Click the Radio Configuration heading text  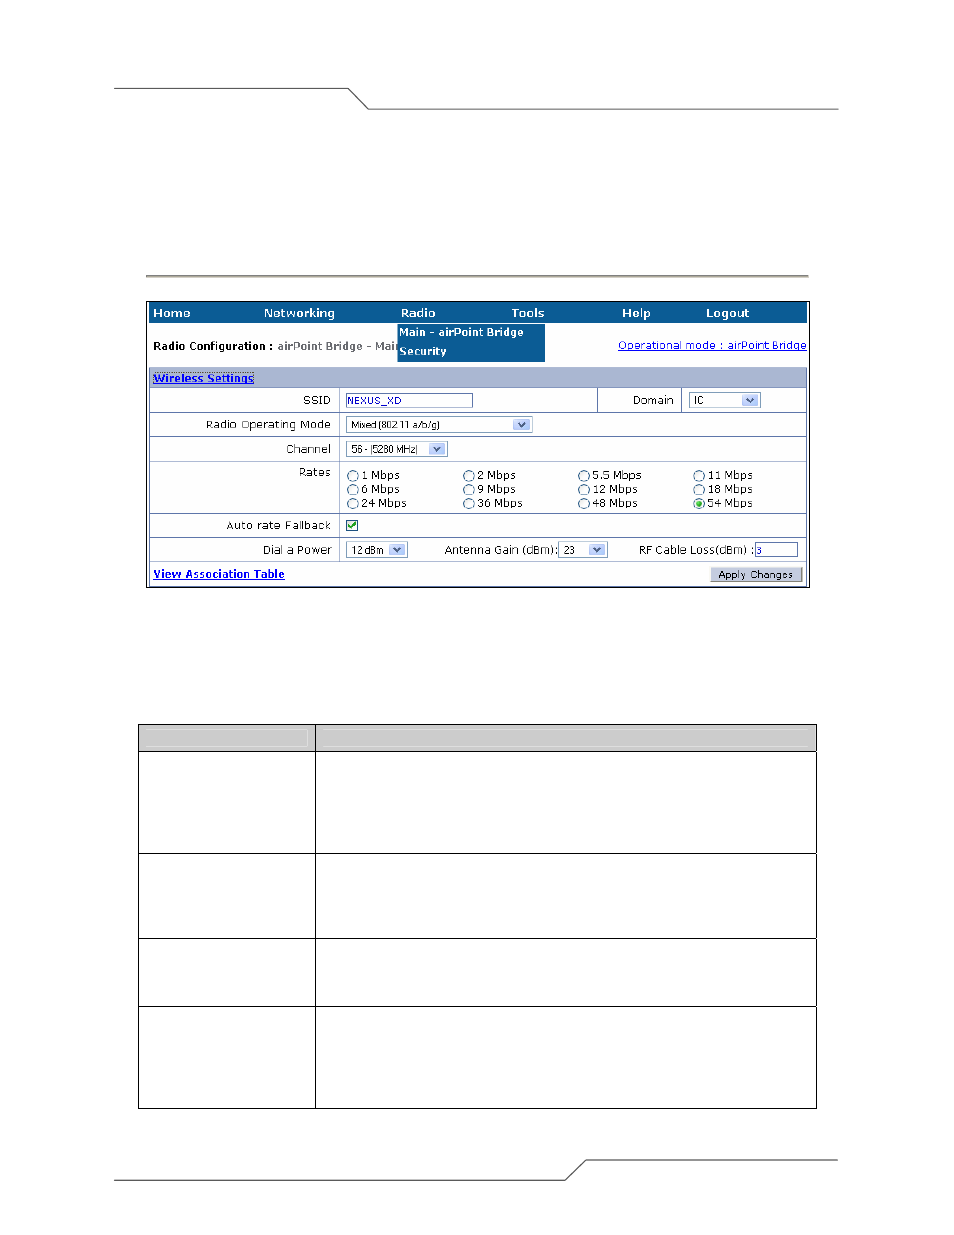coord(211,346)
